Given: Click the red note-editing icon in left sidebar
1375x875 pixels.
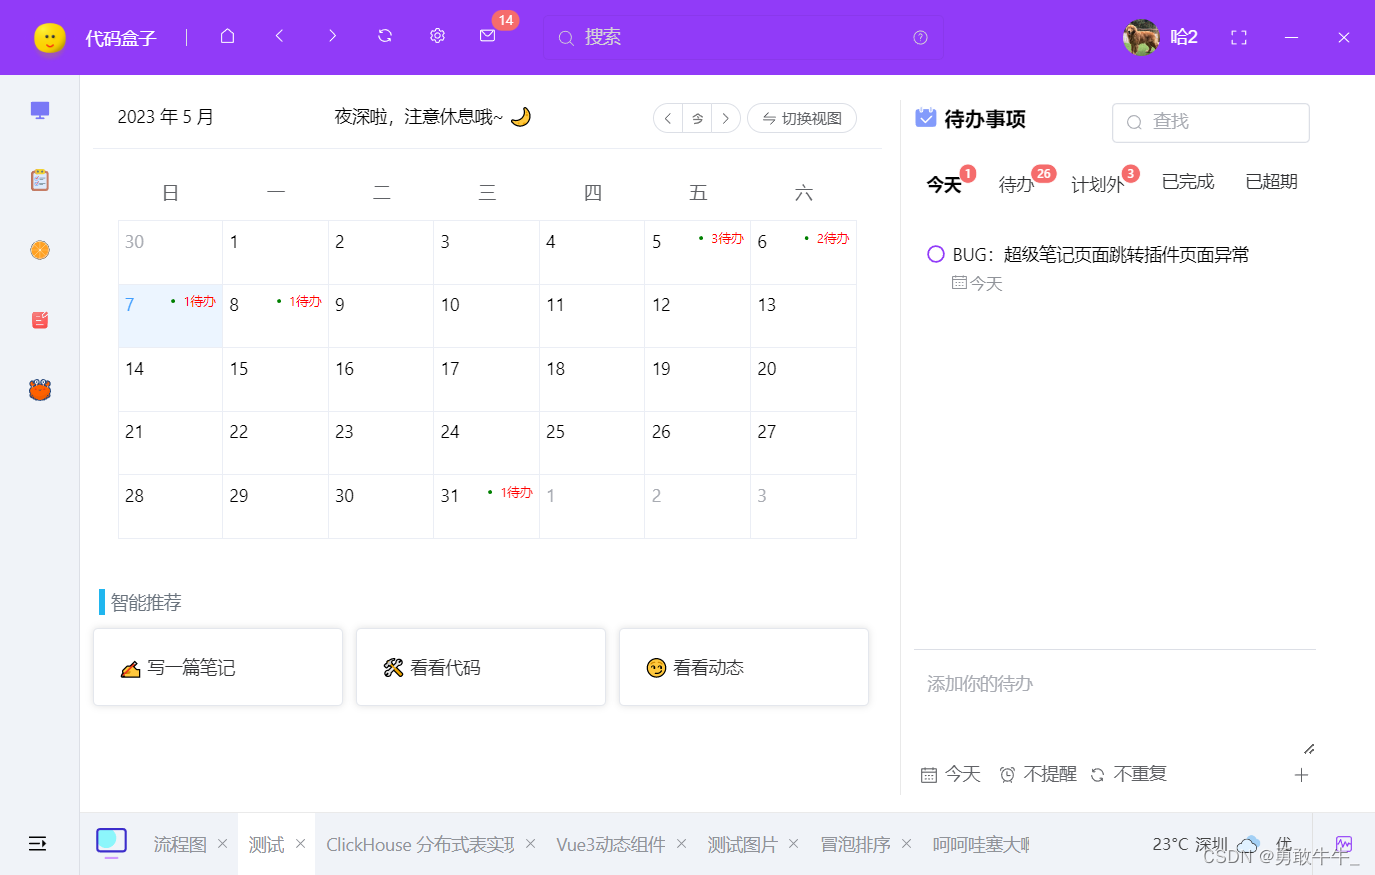Looking at the screenshot, I should coord(39,319).
